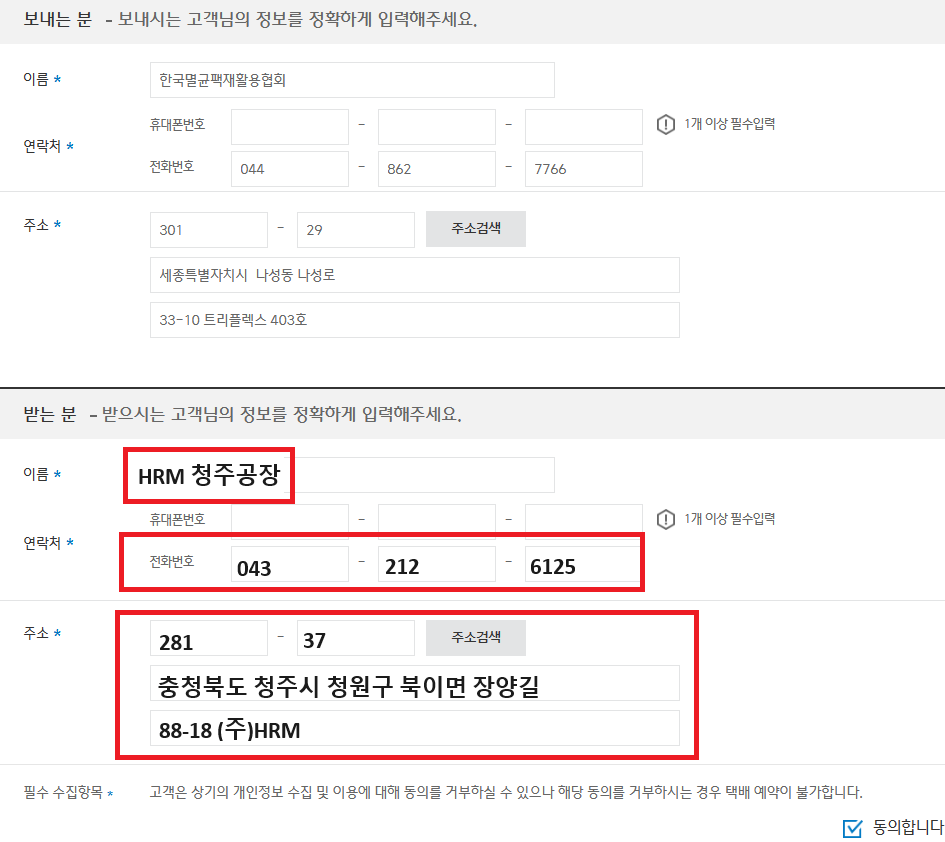
Task: Toggle the 동의합니다 consent checkbox
Action: pos(852,827)
